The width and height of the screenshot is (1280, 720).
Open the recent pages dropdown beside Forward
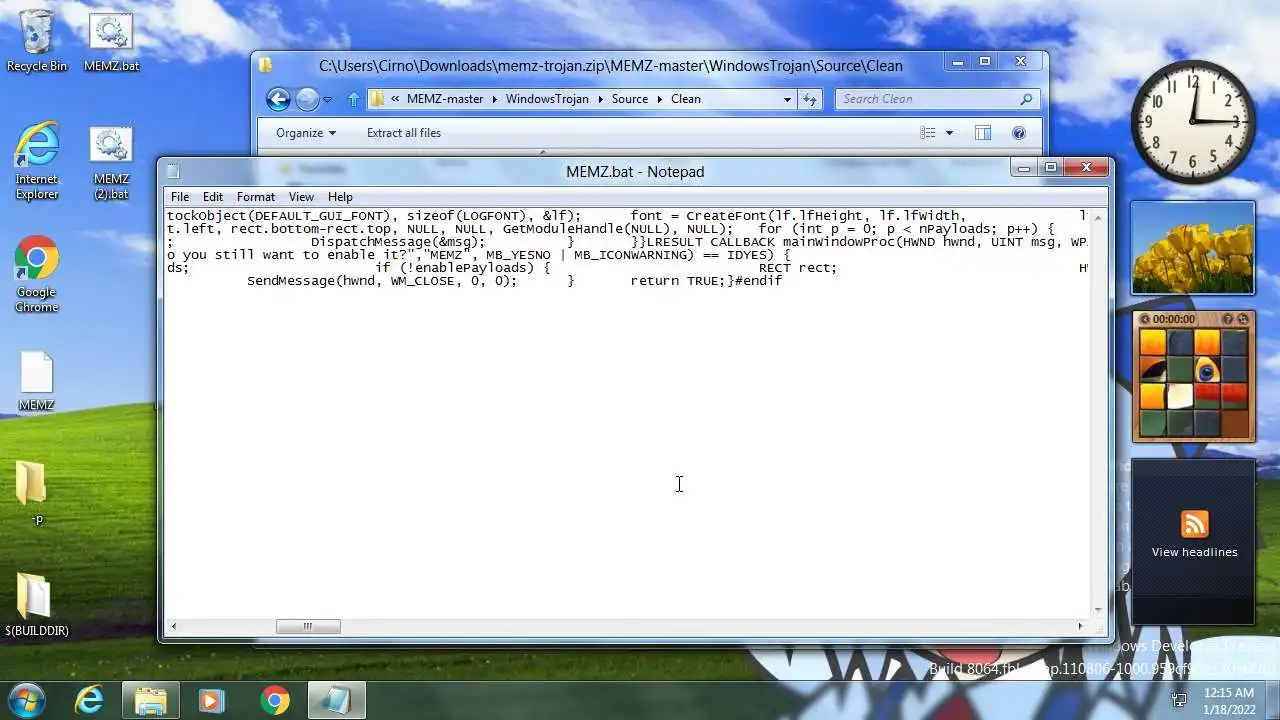pyautogui.click(x=327, y=100)
